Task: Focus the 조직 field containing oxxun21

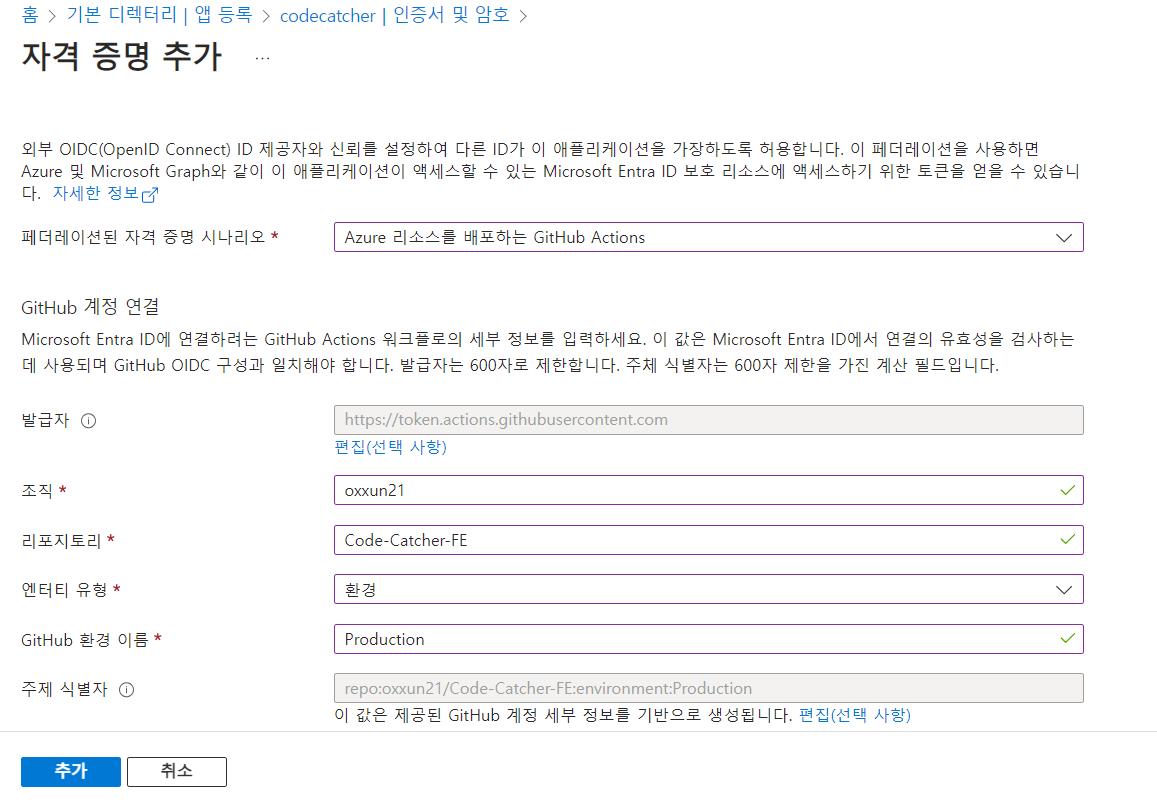Action: (x=708, y=491)
